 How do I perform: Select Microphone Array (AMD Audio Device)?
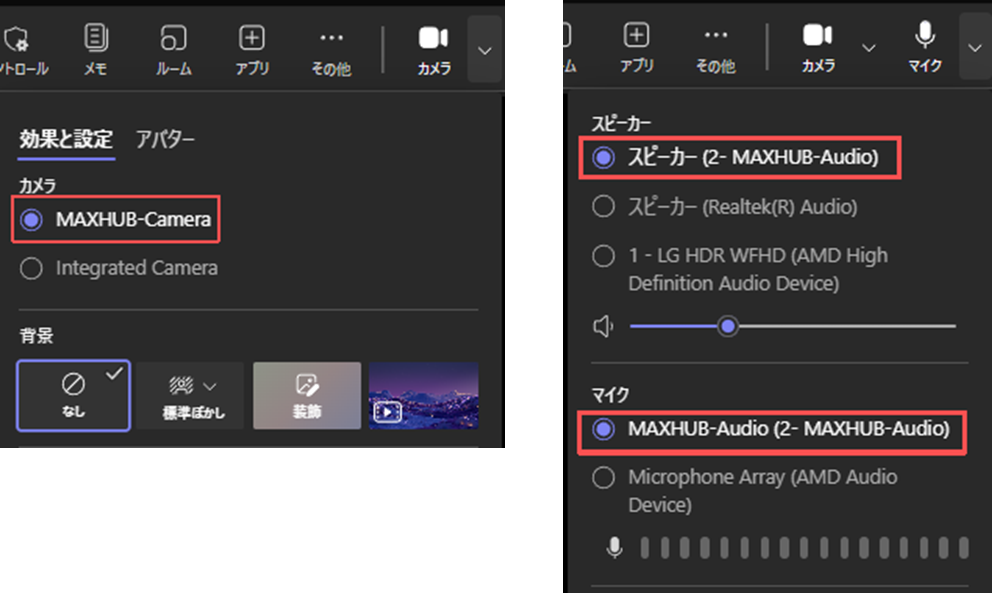[x=745, y=490]
